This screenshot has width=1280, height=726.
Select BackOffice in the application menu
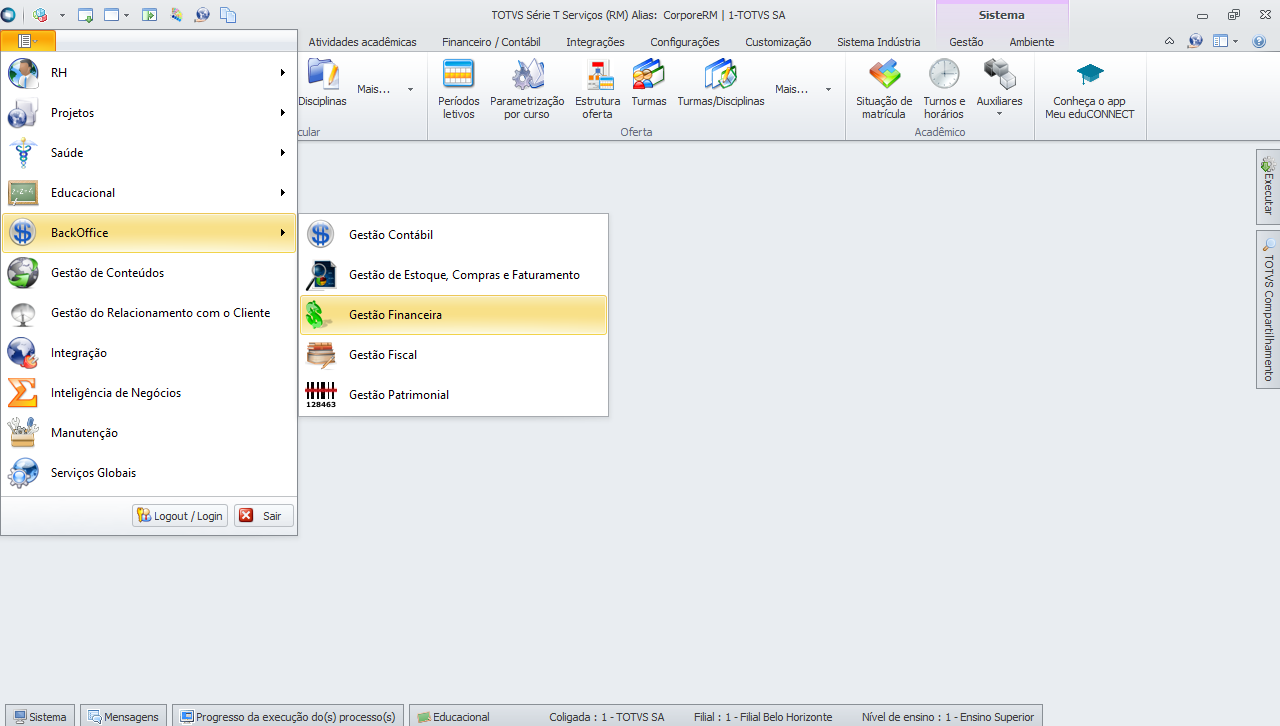pos(148,233)
